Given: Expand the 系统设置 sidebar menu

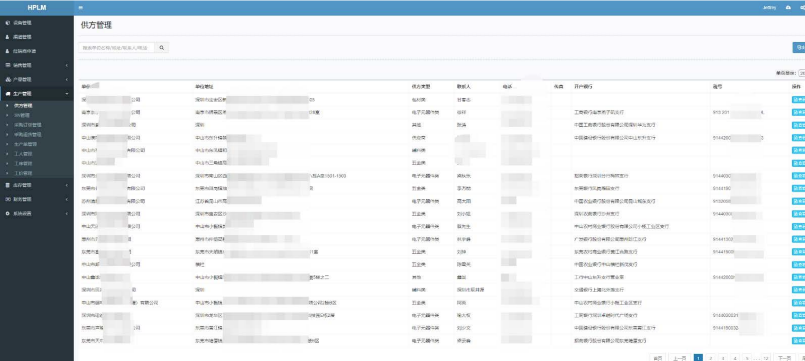Looking at the screenshot, I should (36, 214).
